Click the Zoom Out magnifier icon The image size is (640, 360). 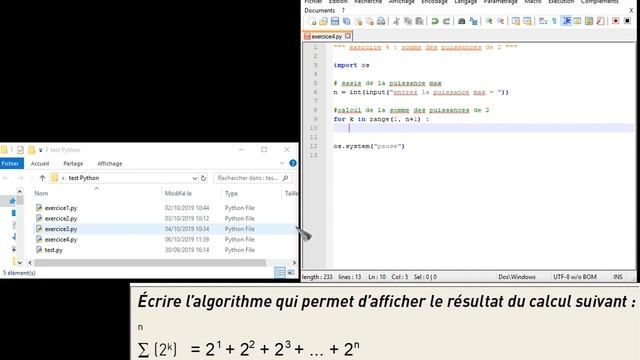pos(500,21)
